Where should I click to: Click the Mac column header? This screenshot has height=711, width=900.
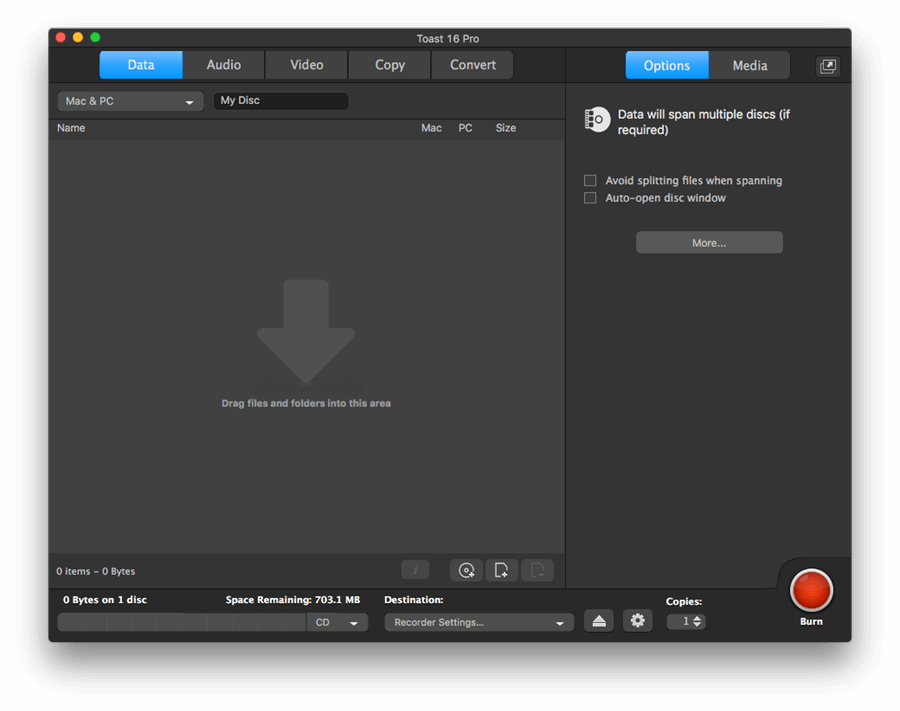point(432,128)
